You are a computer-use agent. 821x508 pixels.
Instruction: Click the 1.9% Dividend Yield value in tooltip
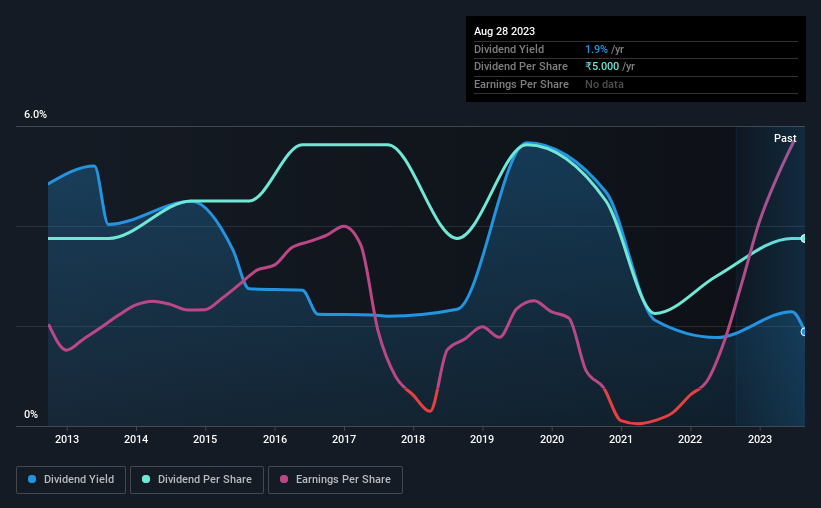click(596, 49)
